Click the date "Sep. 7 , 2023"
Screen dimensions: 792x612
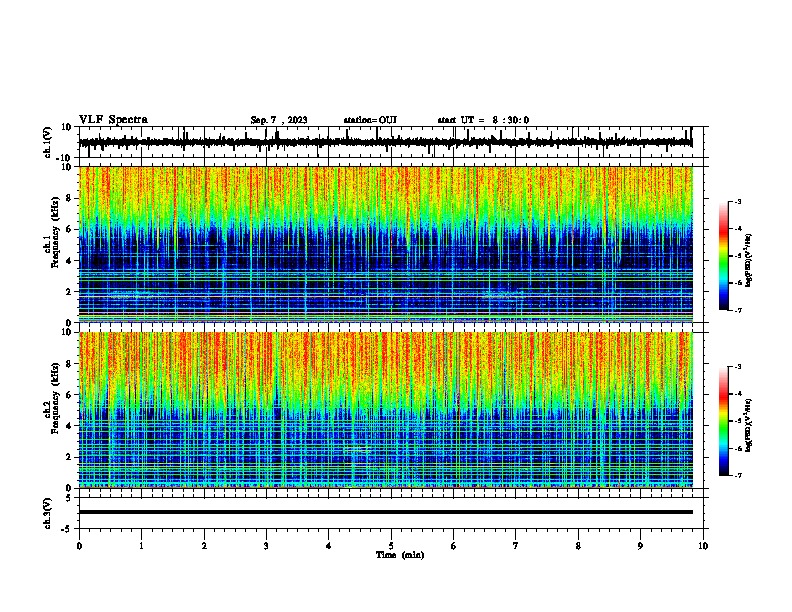point(279,120)
